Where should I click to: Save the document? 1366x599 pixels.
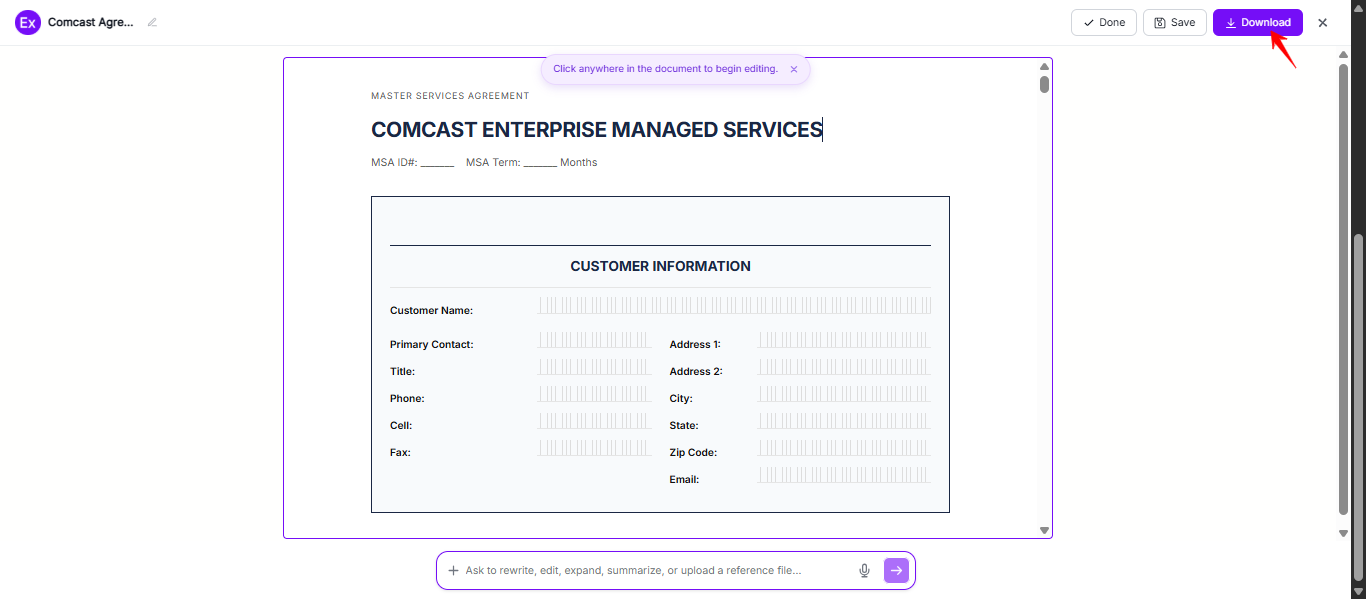tap(1175, 22)
